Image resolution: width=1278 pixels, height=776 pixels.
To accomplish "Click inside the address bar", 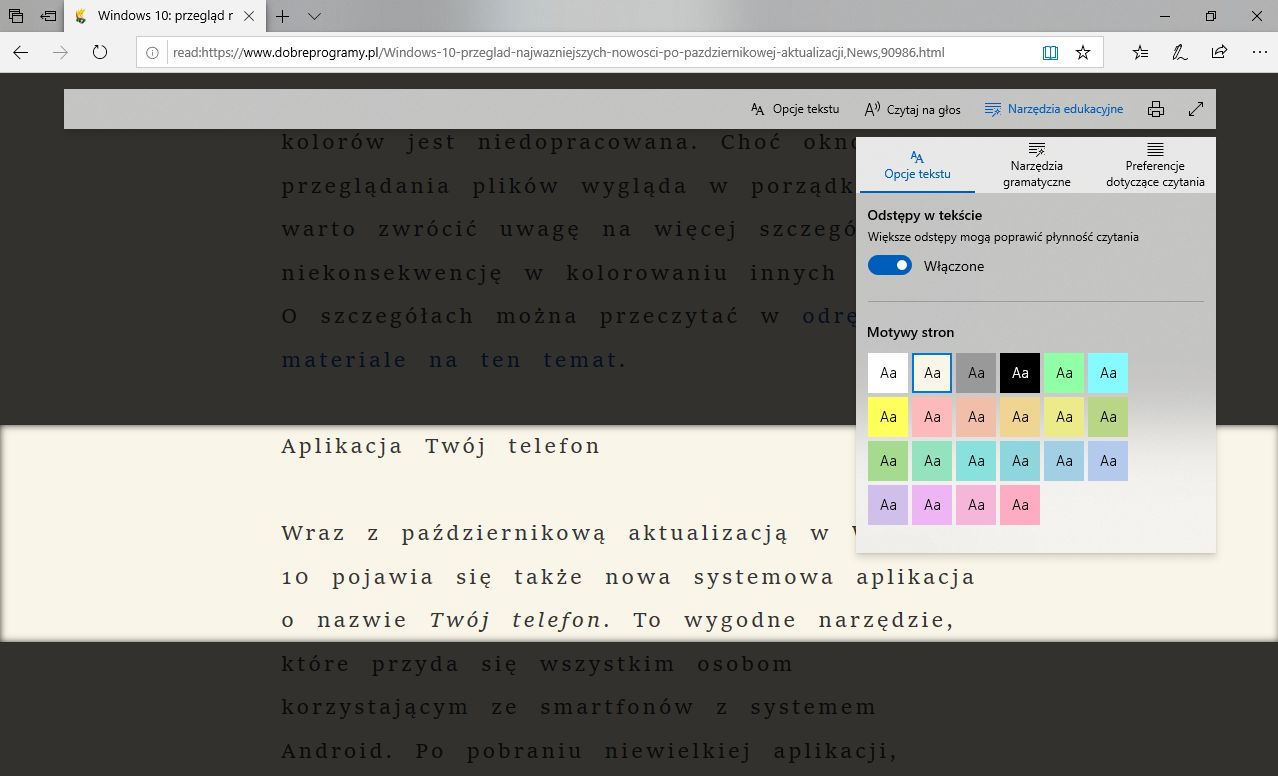I will tap(600, 52).
